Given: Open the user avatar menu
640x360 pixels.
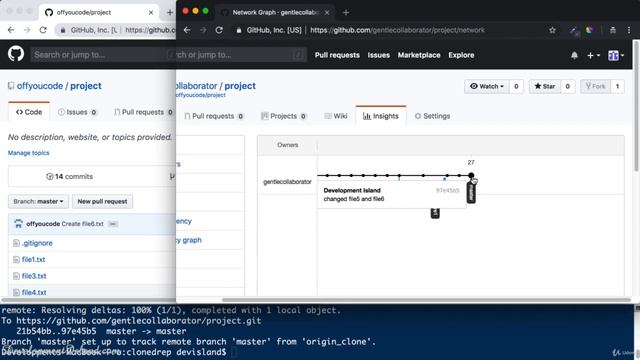Looking at the screenshot, I should click(x=616, y=55).
